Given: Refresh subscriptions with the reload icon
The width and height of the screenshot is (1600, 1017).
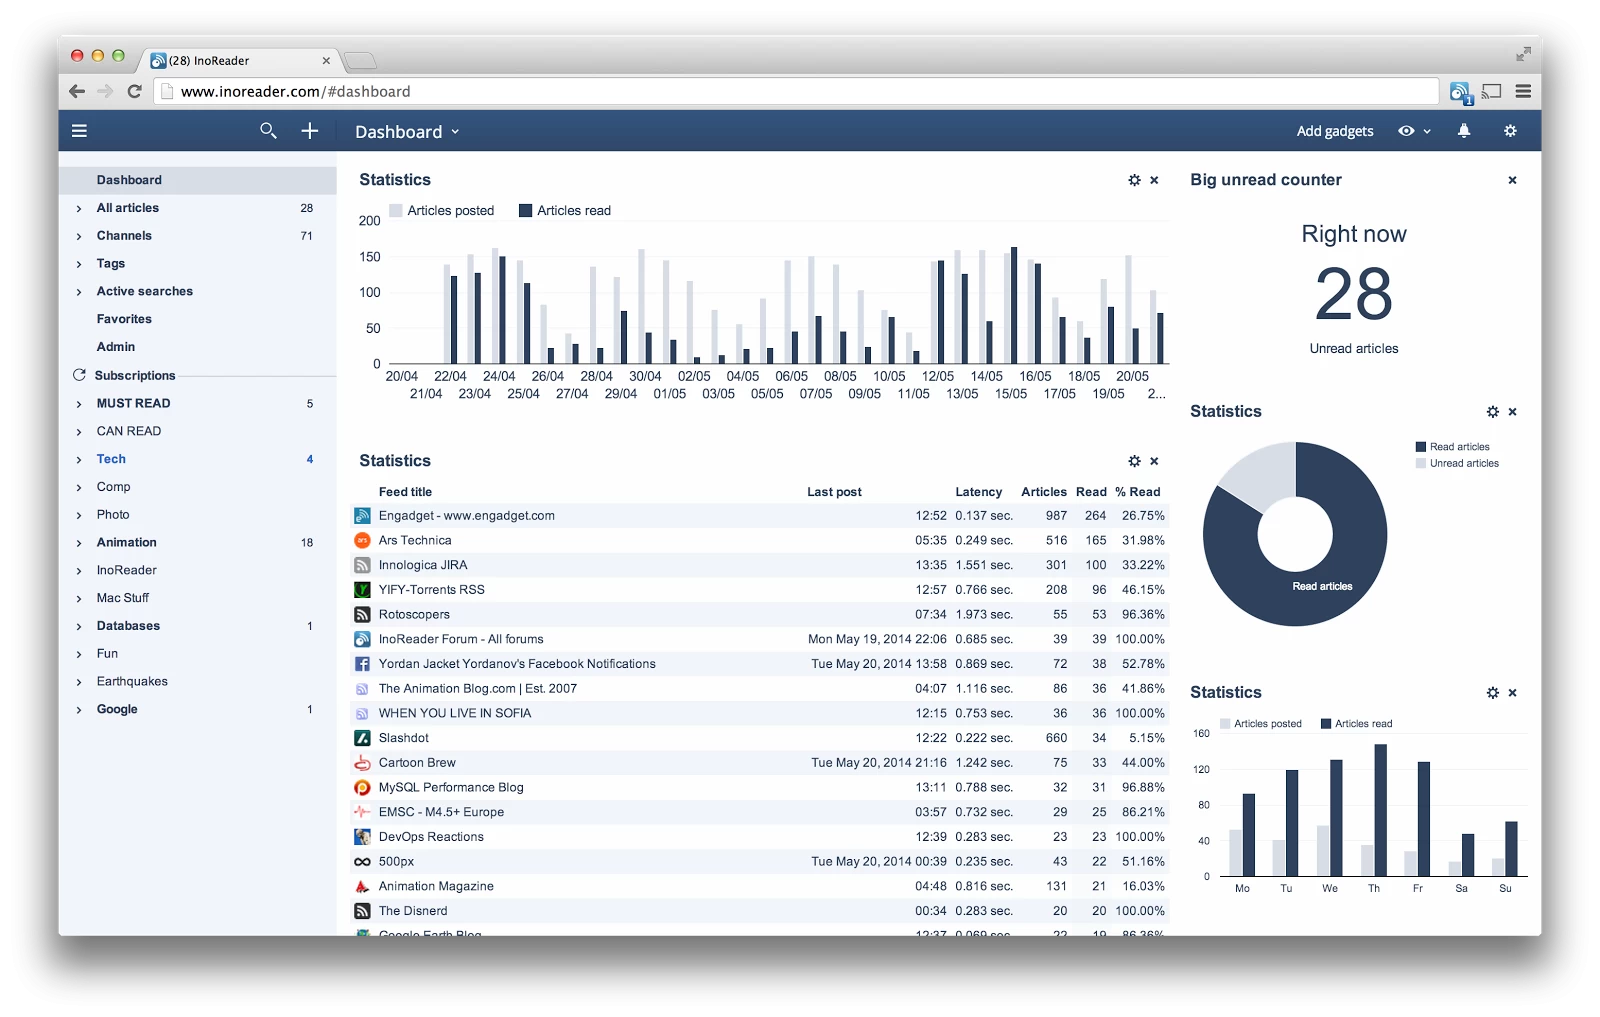Looking at the screenshot, I should [79, 375].
